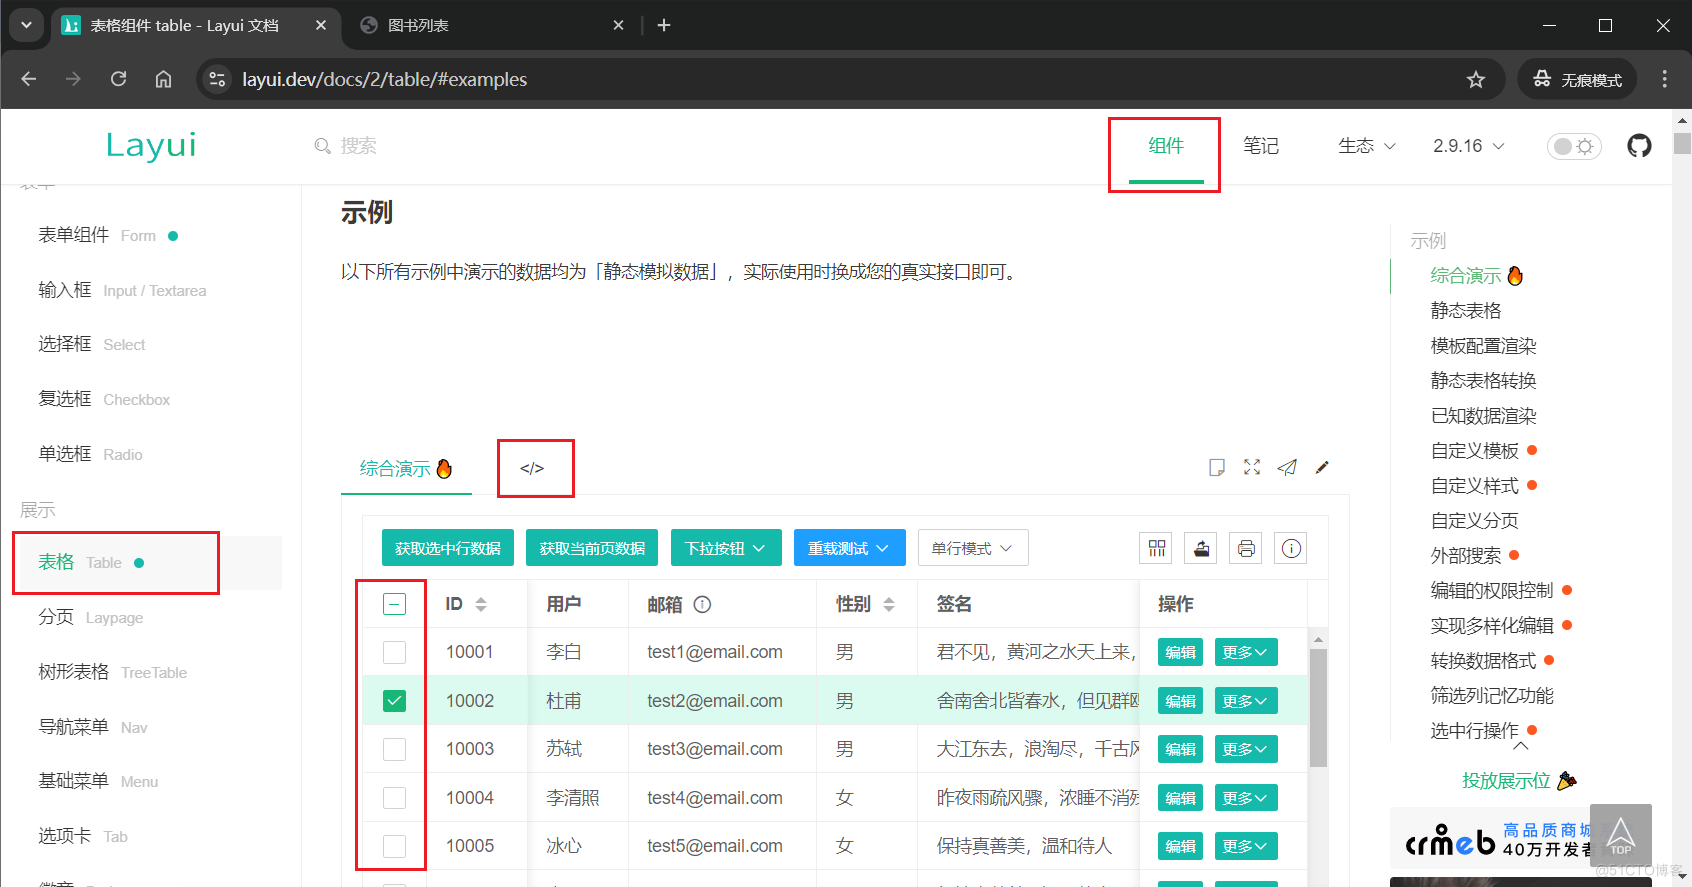Check the row 10001 checkbox
1692x887 pixels.
click(x=395, y=652)
